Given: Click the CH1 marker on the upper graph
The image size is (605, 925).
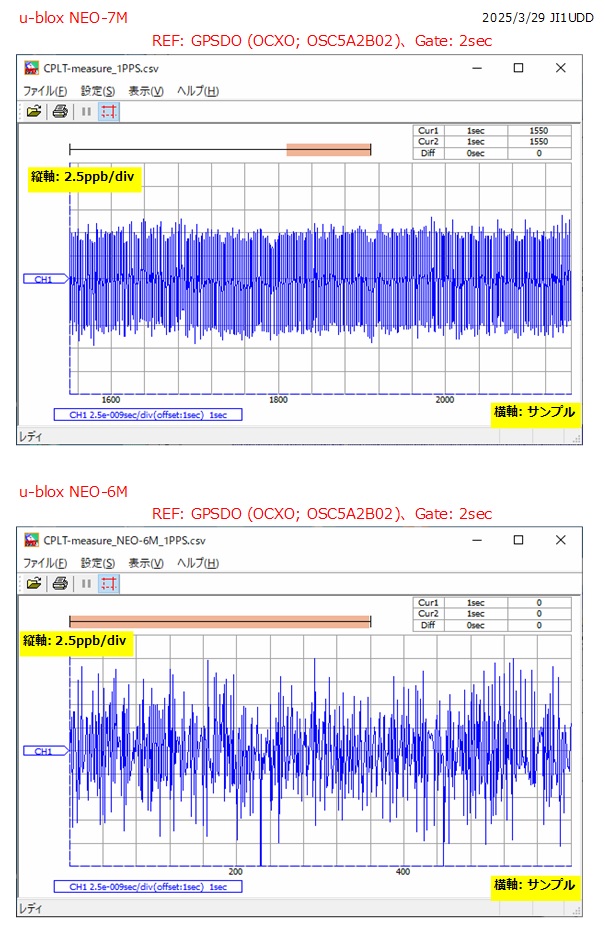Looking at the screenshot, I should 44,280.
